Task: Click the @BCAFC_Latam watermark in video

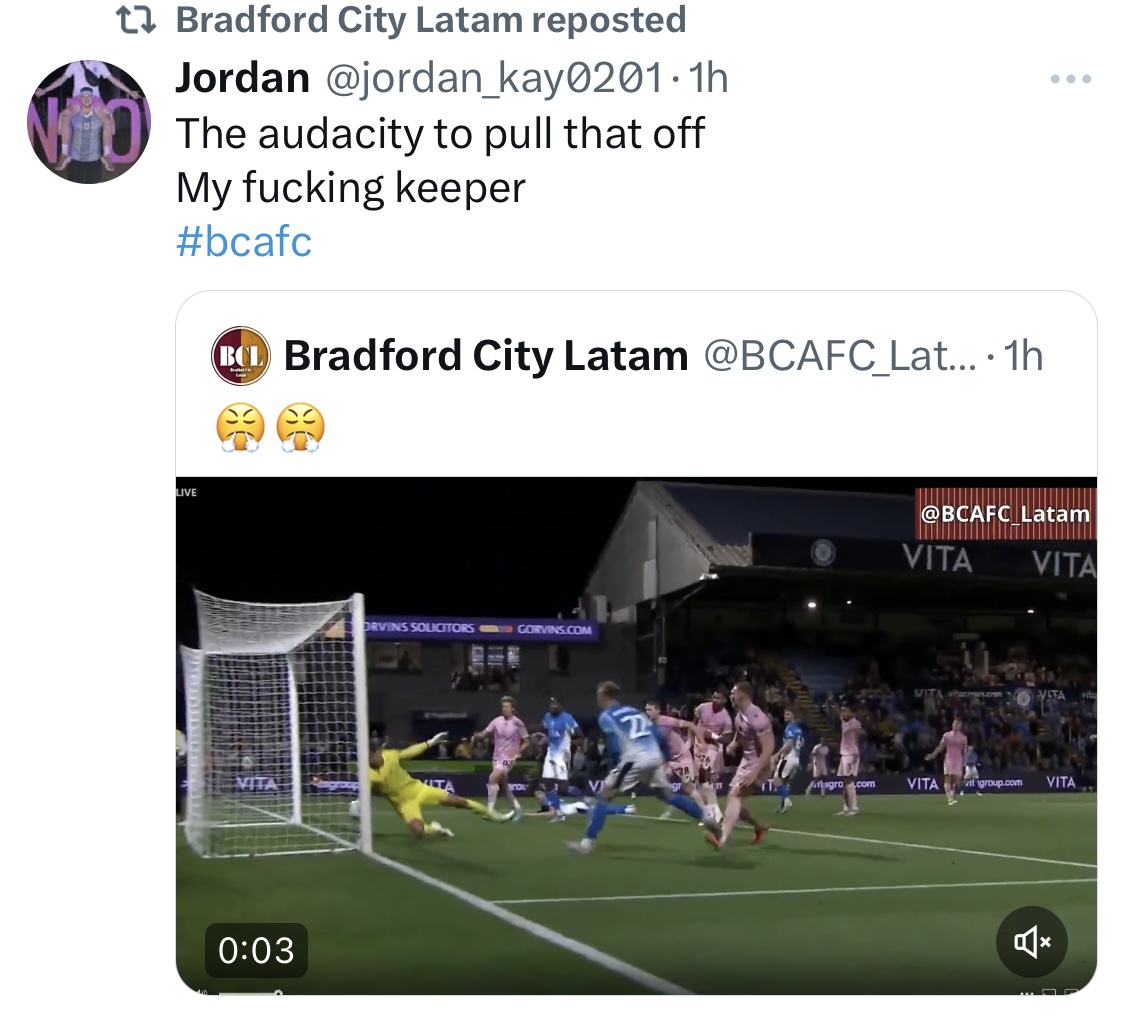Action: point(1005,514)
